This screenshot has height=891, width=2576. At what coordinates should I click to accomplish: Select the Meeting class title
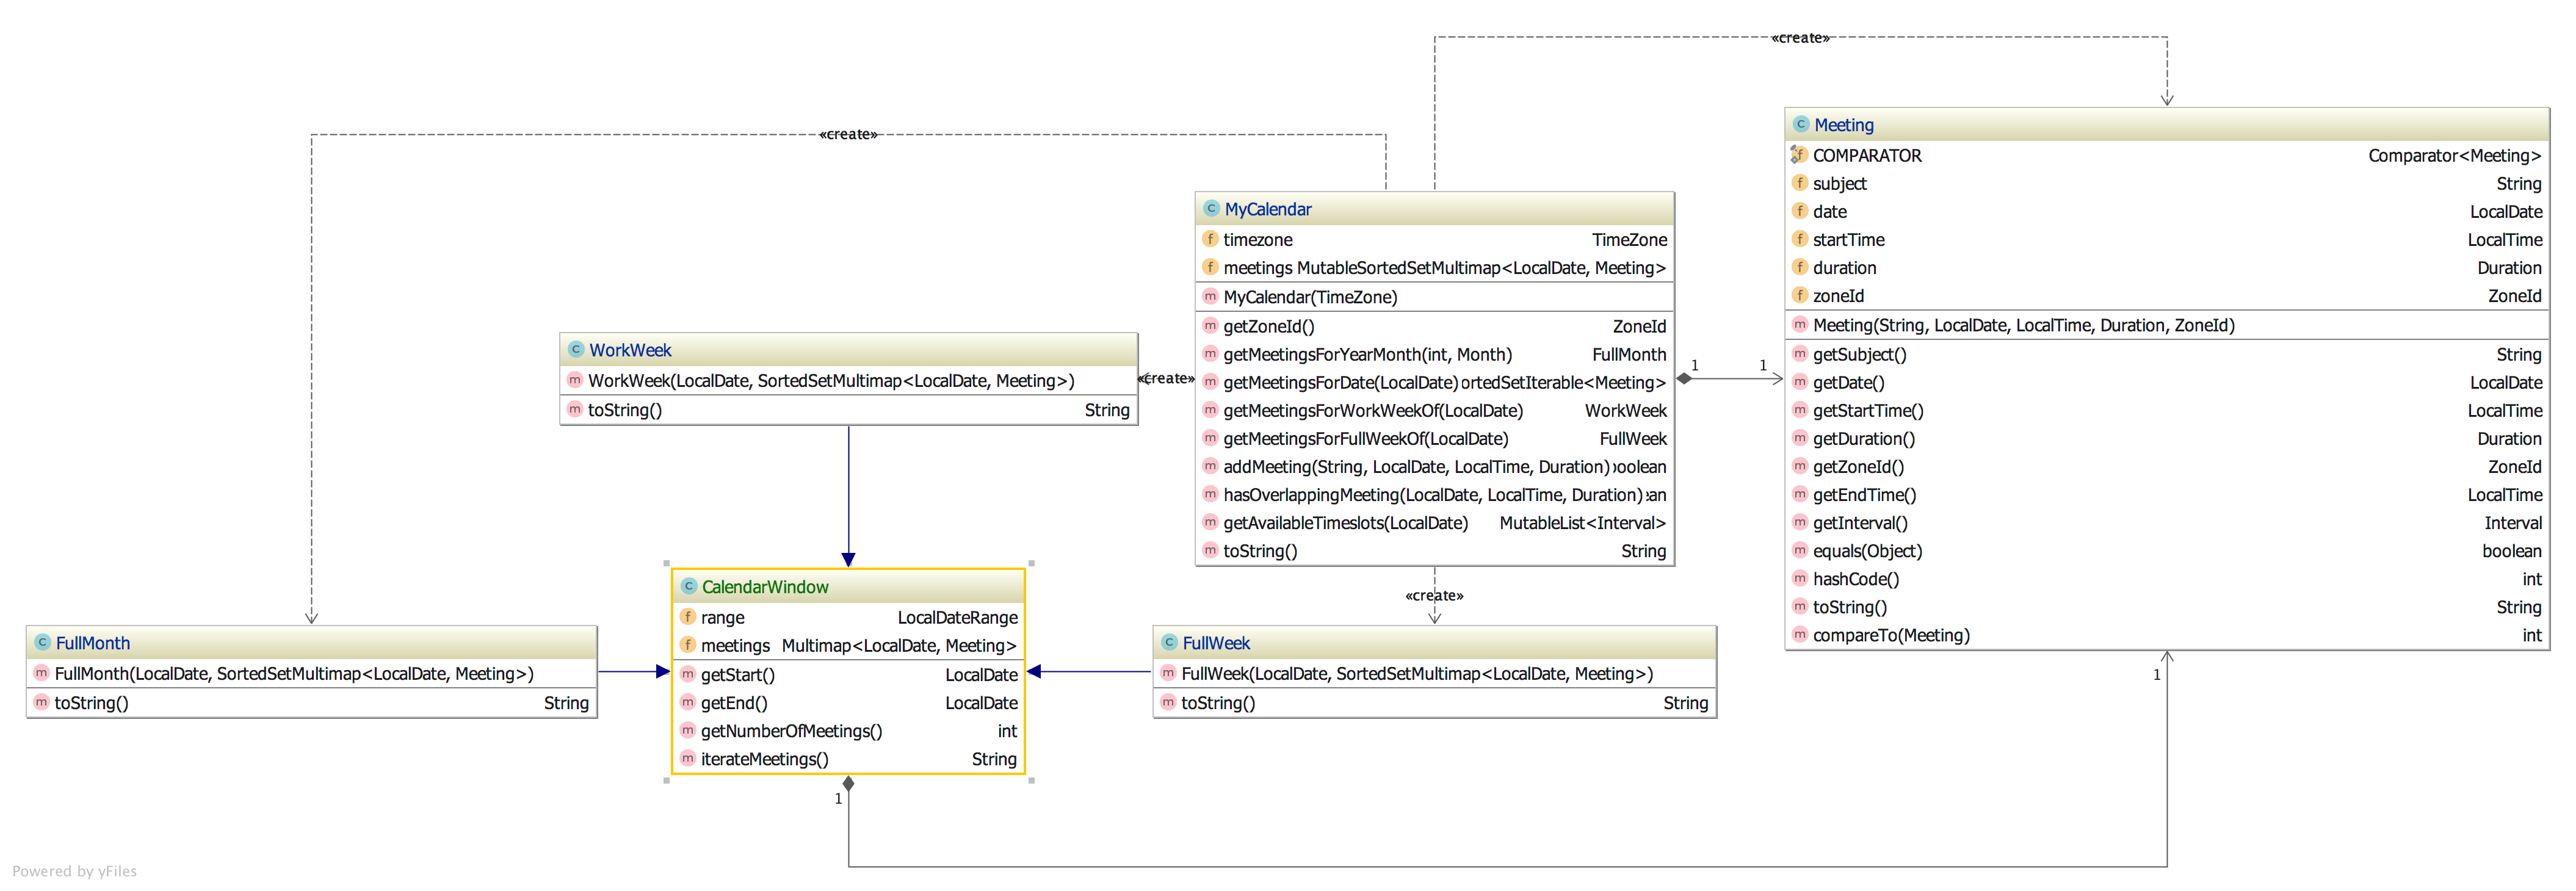coord(1844,125)
